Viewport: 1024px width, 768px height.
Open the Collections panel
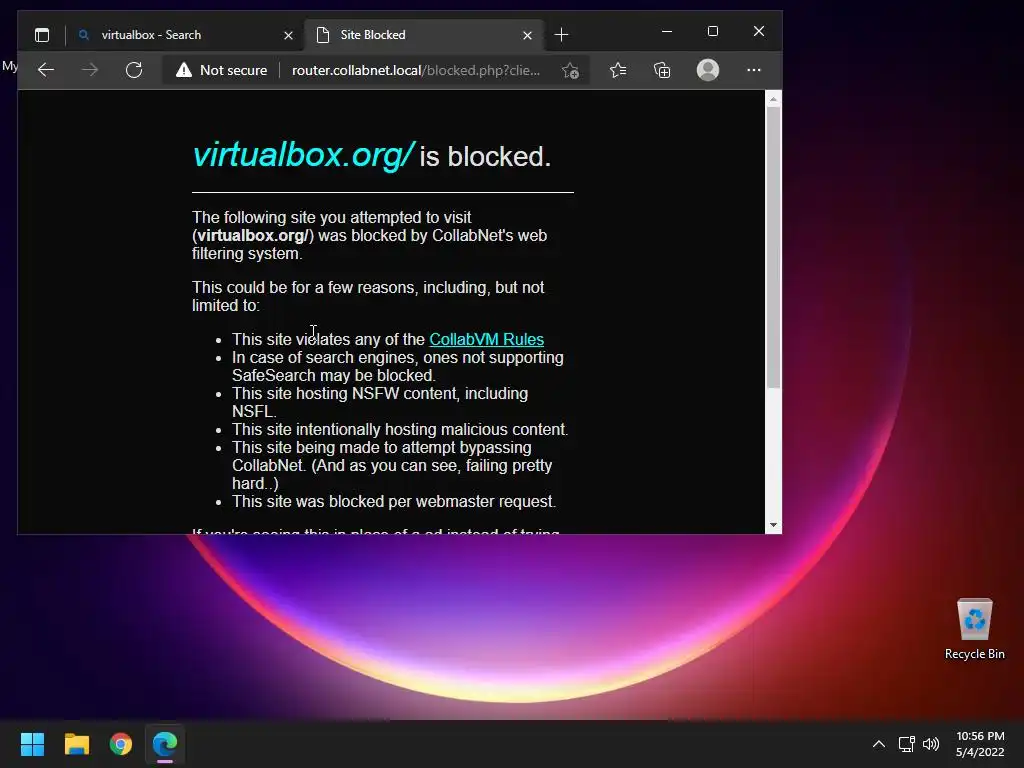coord(662,70)
